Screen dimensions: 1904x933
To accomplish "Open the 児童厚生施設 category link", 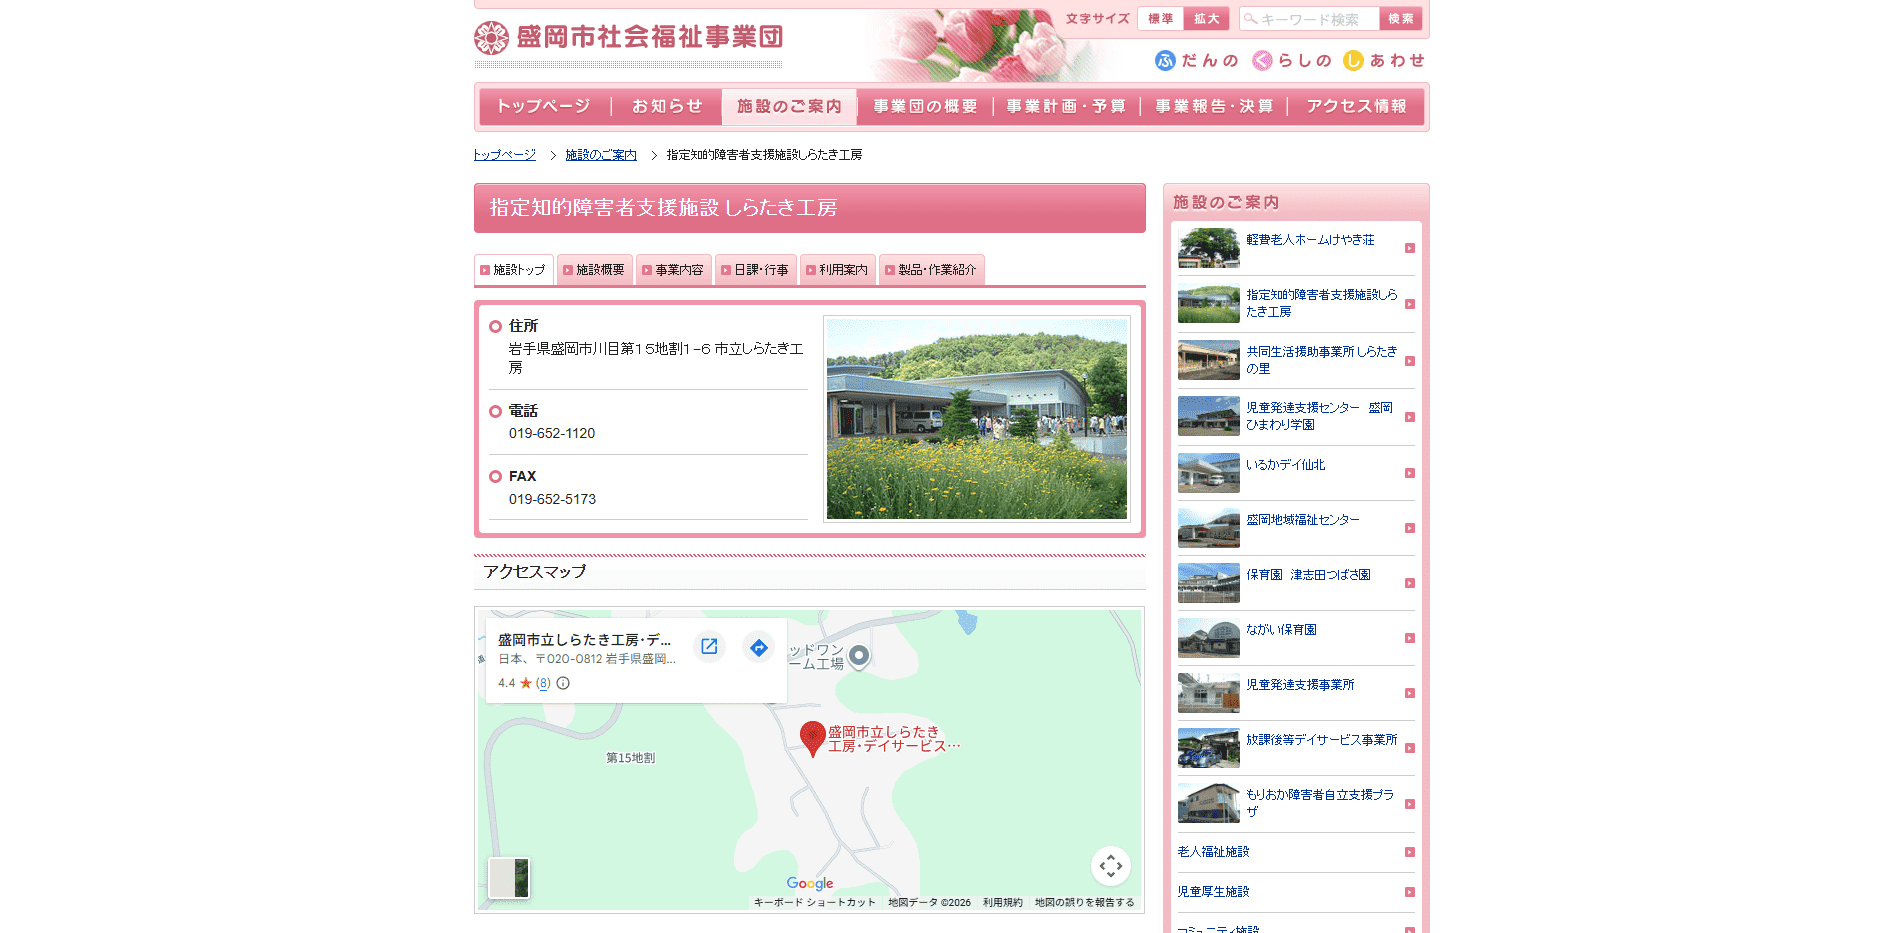I will [x=1213, y=892].
